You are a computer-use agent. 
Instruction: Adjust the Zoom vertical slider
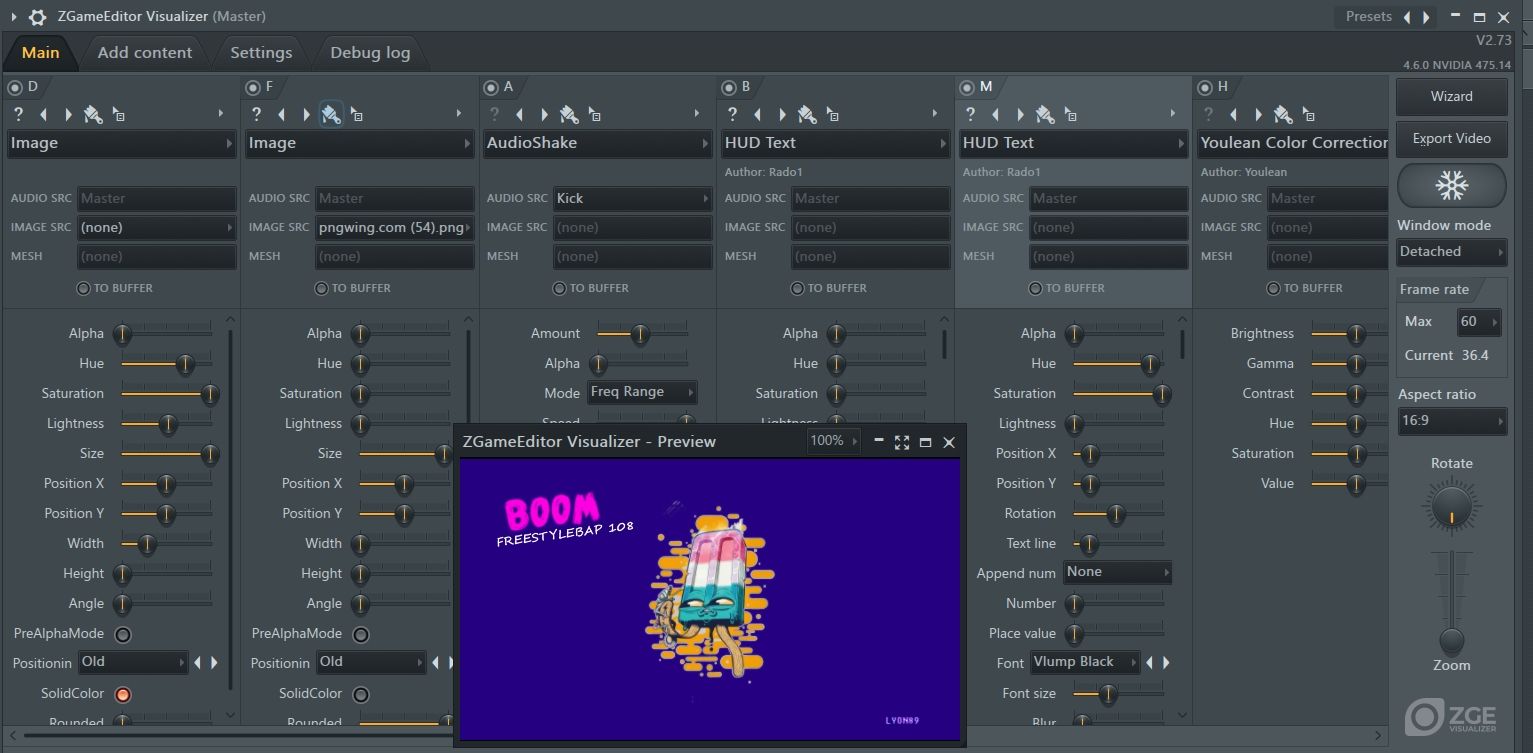[x=1451, y=603]
